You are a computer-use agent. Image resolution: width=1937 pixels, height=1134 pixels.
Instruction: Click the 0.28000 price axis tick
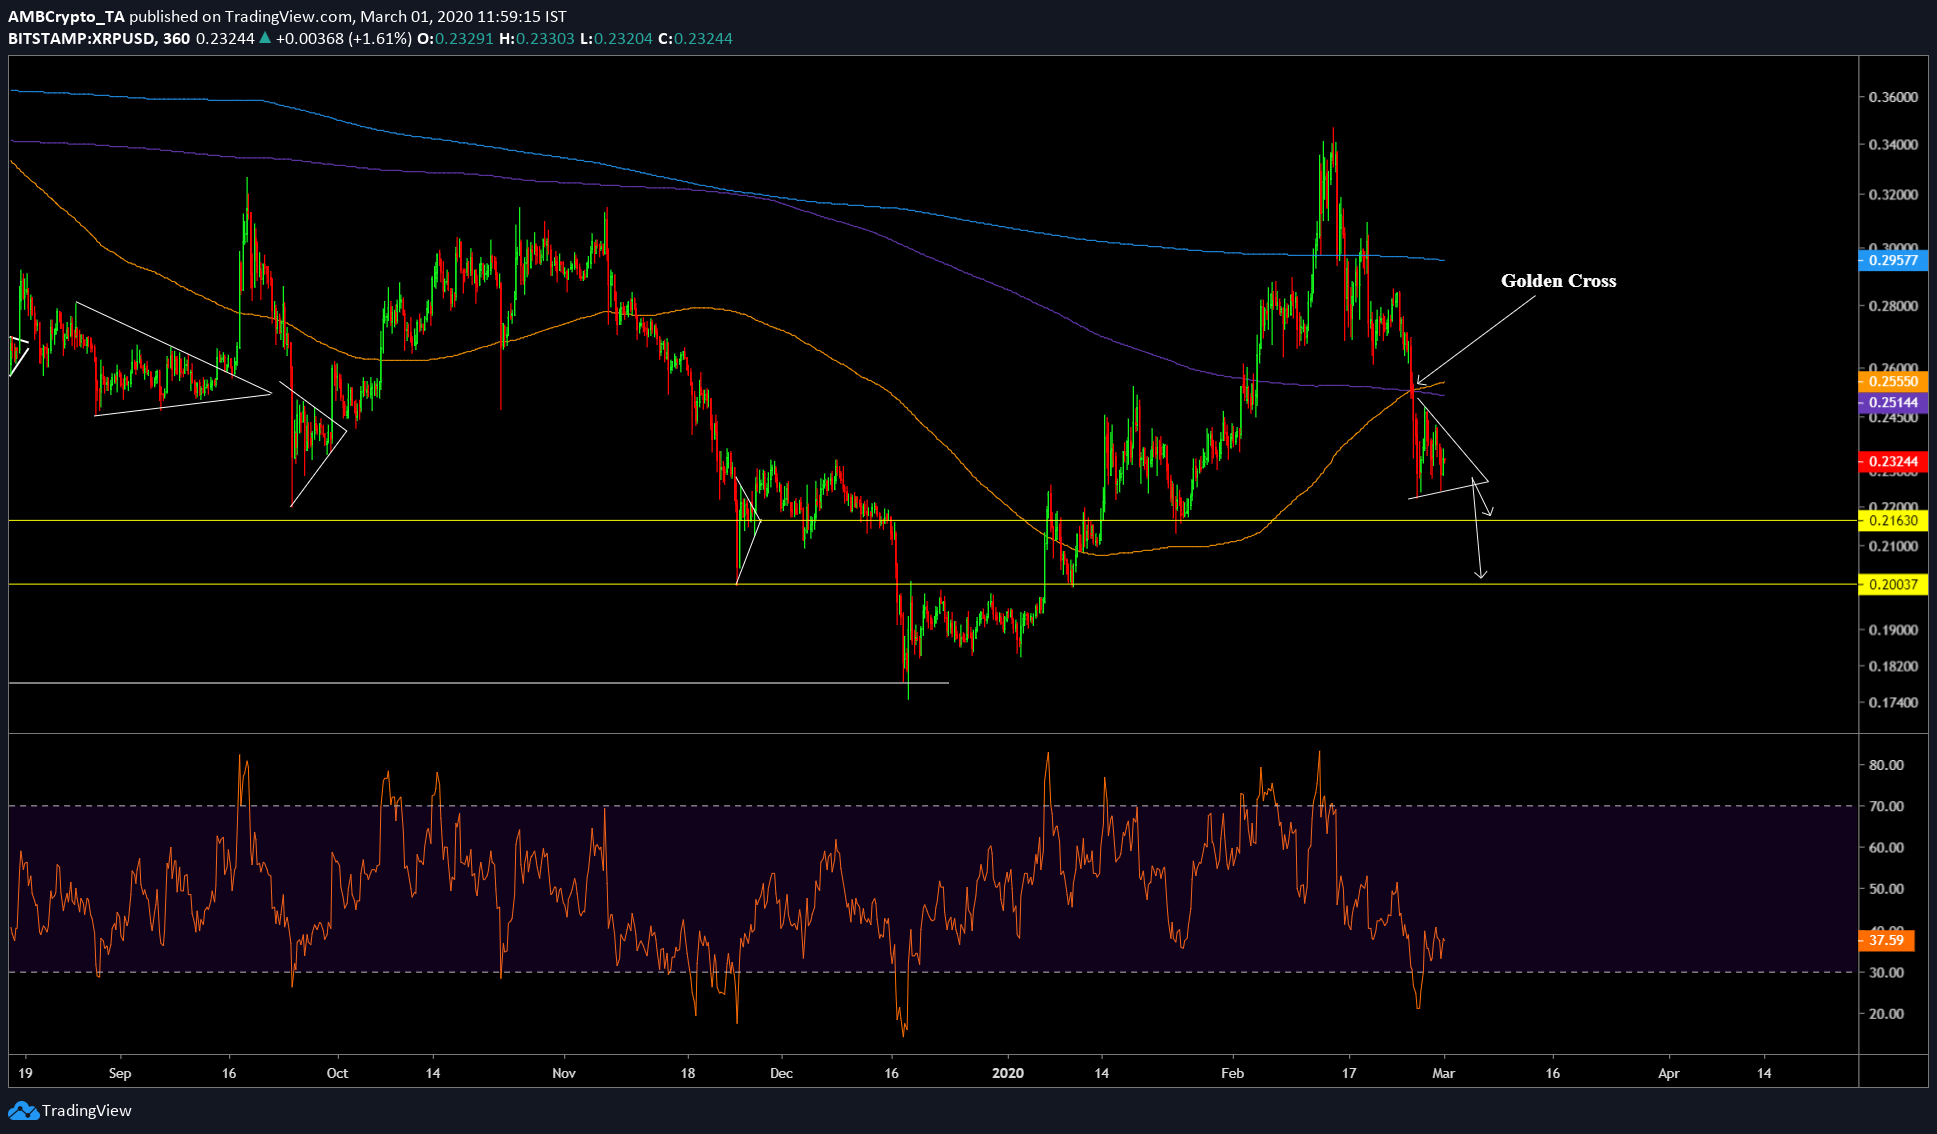[x=1893, y=306]
